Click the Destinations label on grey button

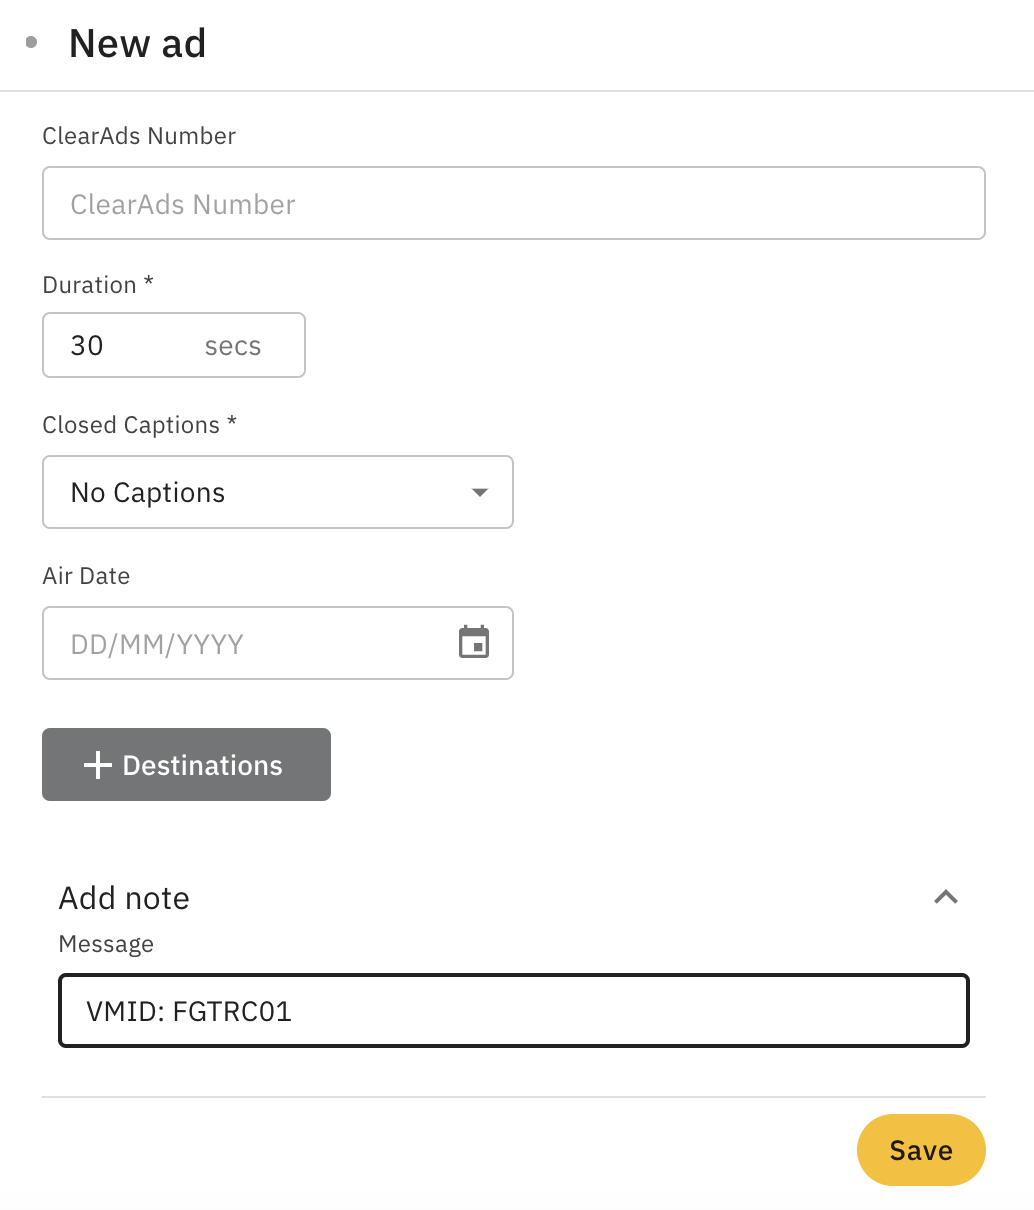(202, 765)
